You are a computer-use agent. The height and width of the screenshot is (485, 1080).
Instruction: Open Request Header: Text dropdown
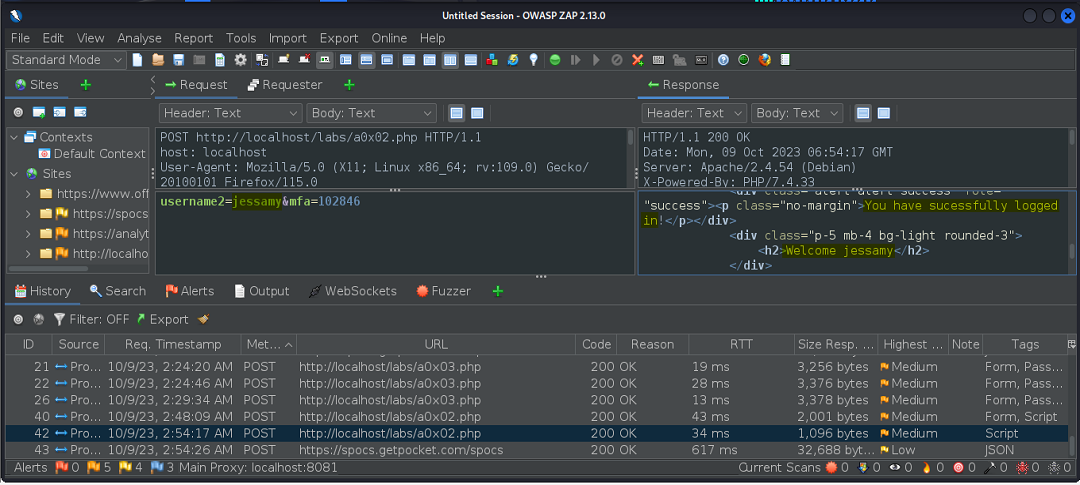[230, 113]
